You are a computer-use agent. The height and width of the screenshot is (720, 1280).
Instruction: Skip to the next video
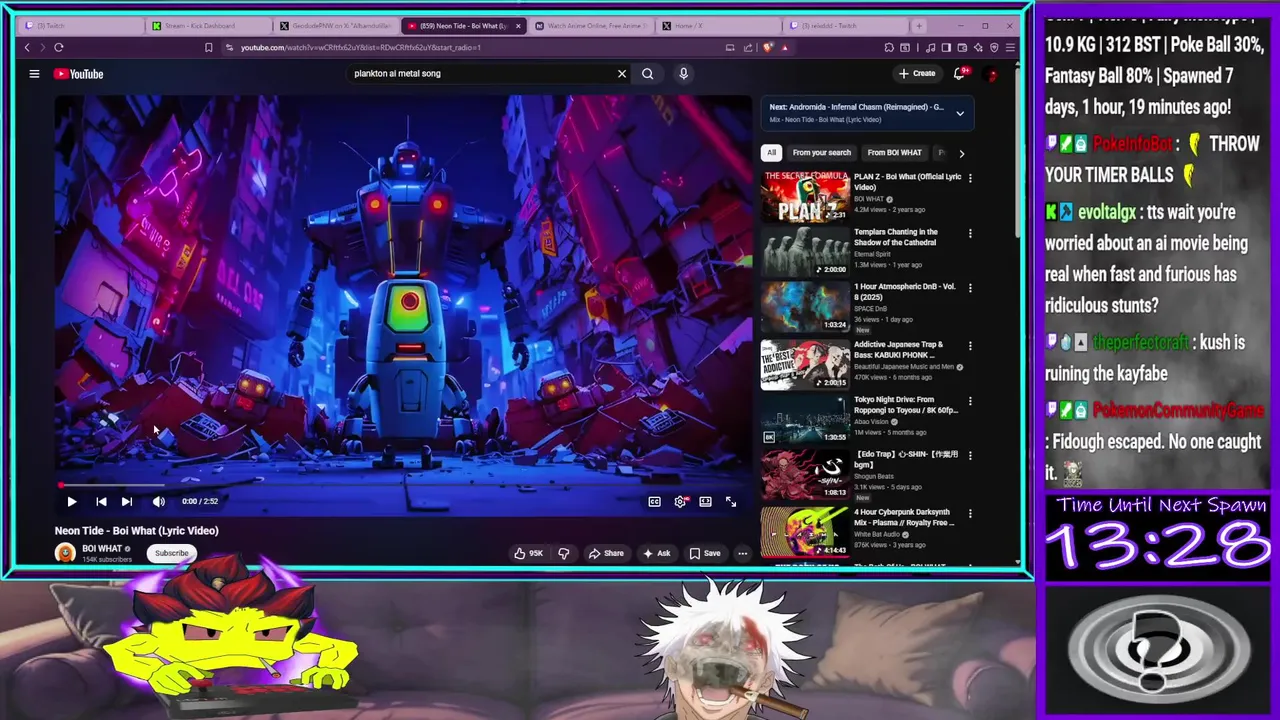(x=127, y=501)
